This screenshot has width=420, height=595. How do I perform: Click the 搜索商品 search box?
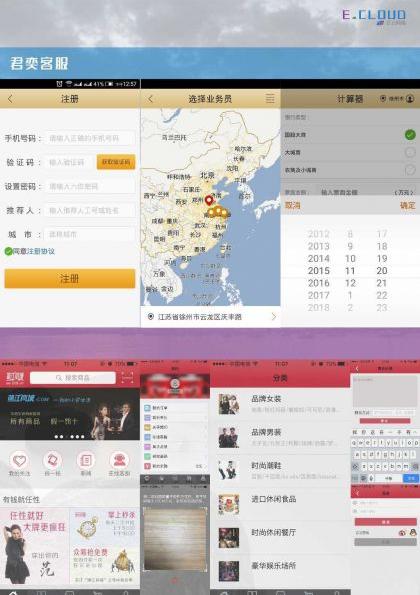[73, 378]
